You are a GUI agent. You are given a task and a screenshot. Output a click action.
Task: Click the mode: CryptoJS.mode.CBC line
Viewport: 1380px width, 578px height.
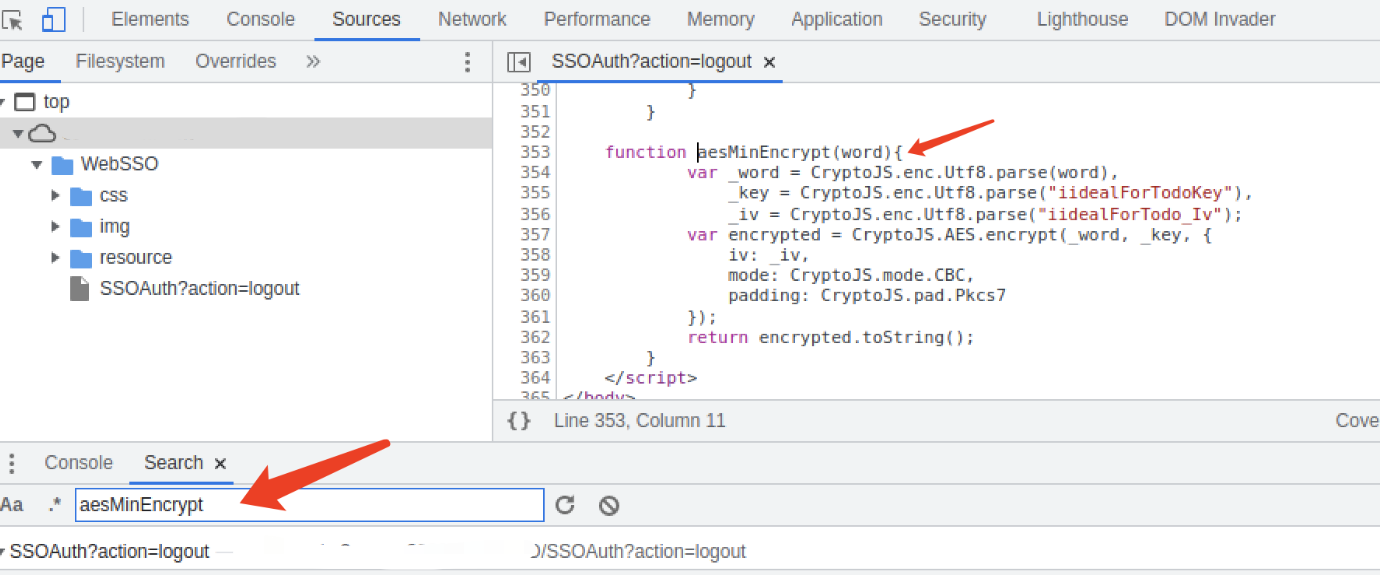850,276
